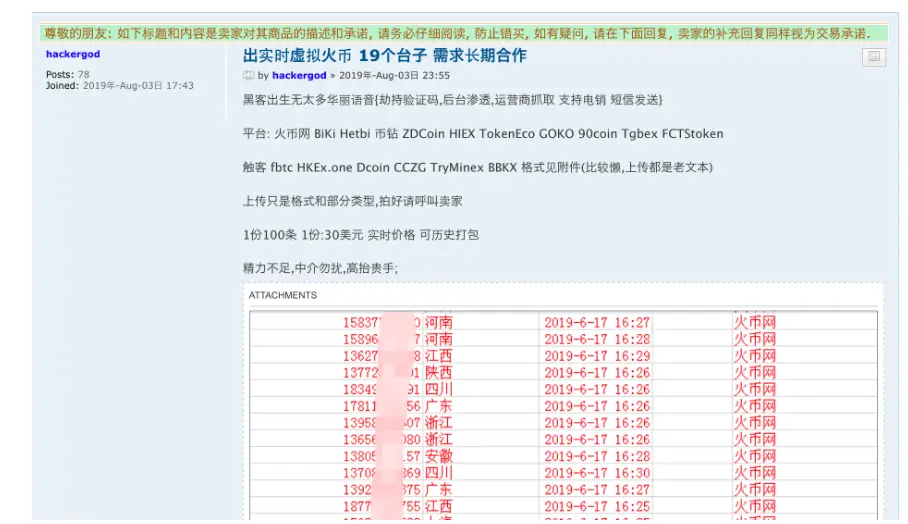Select the line starting 黑客出生无太多华丽语音
The height and width of the screenshot is (524, 908).
pyautogui.click(x=452, y=100)
